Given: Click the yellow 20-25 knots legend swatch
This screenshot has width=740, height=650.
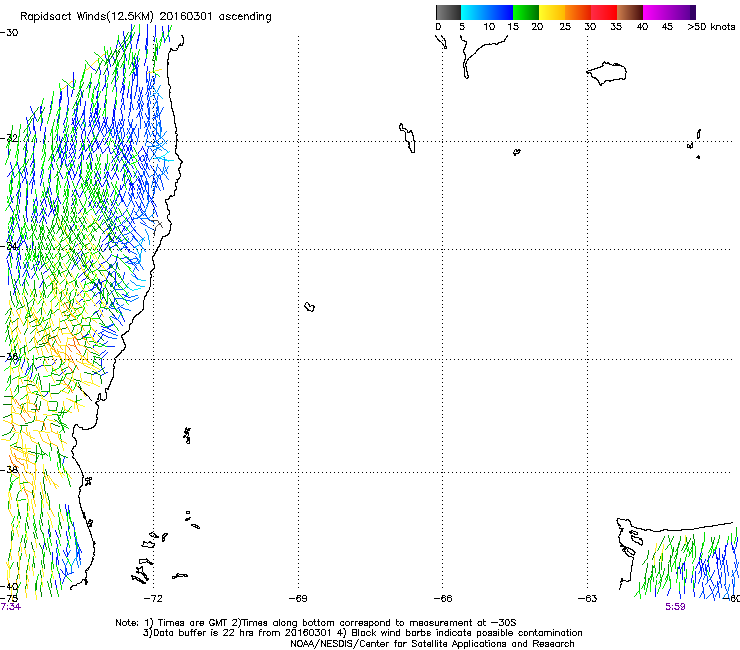Looking at the screenshot, I should tap(552, 12).
